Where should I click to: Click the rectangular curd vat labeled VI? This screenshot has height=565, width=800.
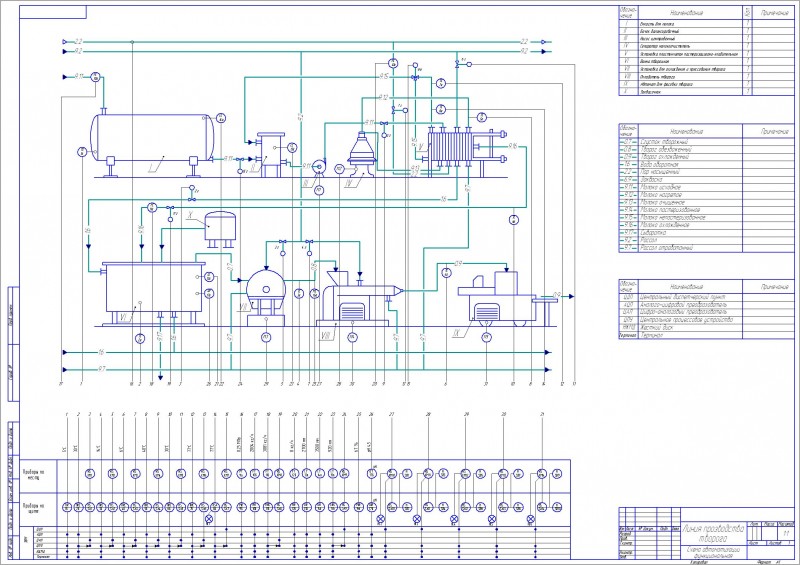154,292
